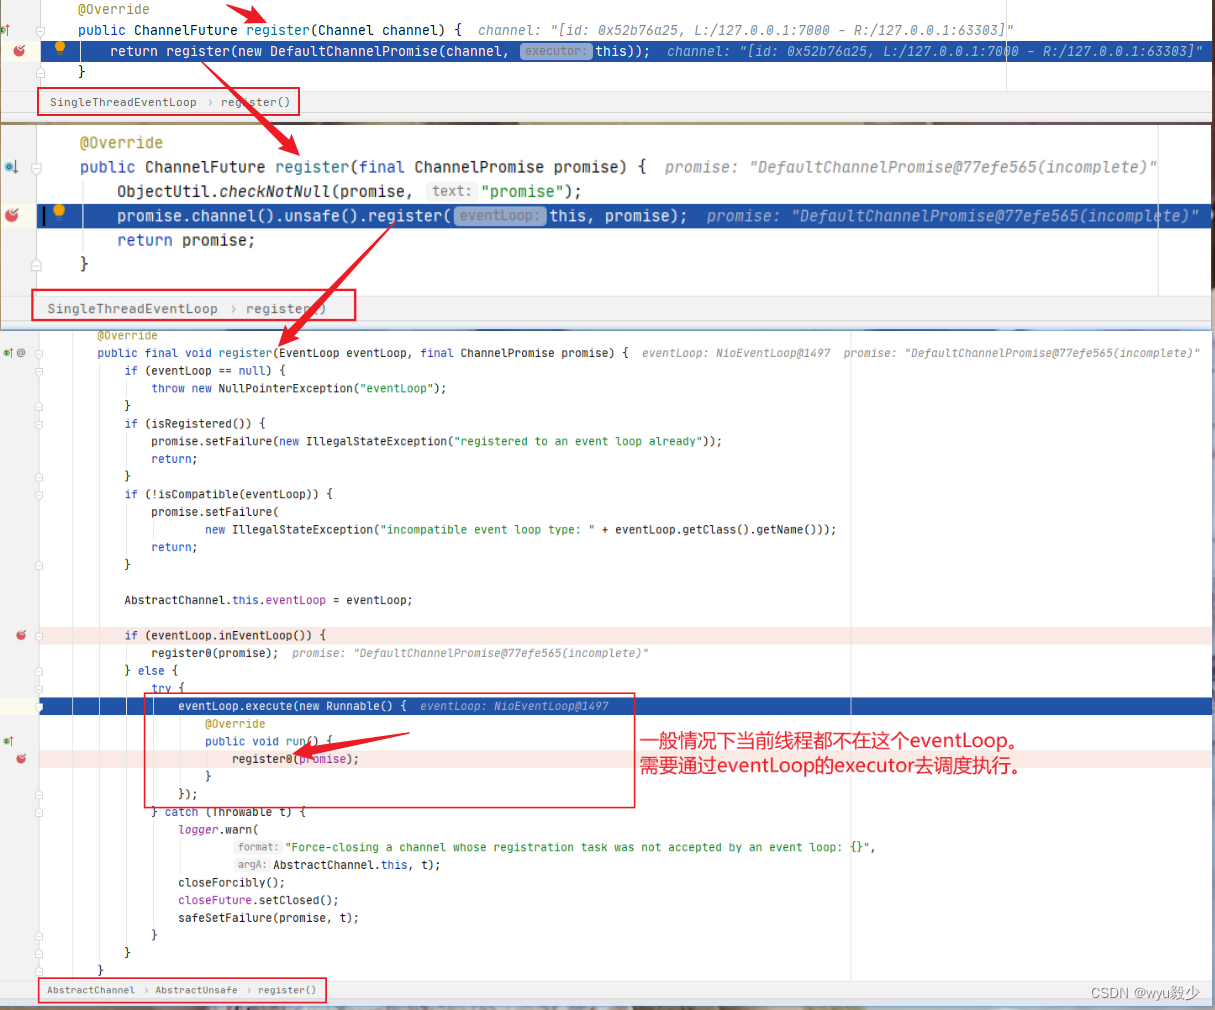The image size is (1215, 1010).
Task: Click 'closeForcibly();' statement
Action: click(x=232, y=883)
